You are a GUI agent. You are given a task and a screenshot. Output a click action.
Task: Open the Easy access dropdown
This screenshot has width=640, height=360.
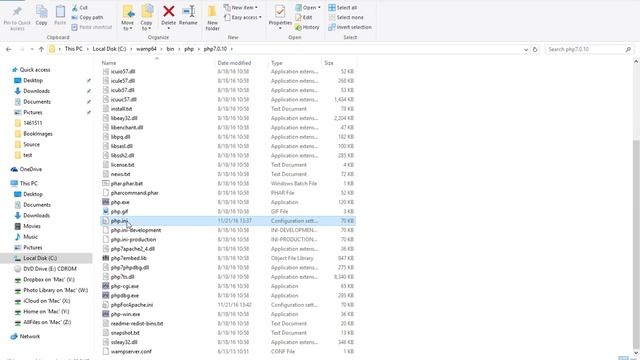pyautogui.click(x=243, y=18)
